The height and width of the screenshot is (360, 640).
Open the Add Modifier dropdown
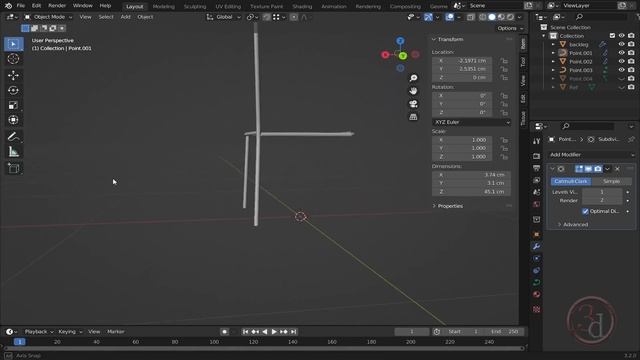click(591, 155)
